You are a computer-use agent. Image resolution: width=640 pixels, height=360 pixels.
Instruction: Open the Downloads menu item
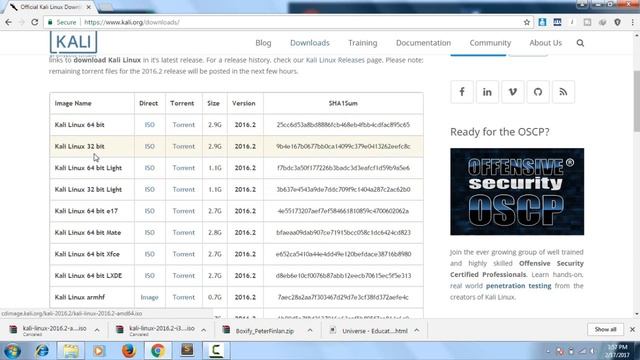coord(310,43)
